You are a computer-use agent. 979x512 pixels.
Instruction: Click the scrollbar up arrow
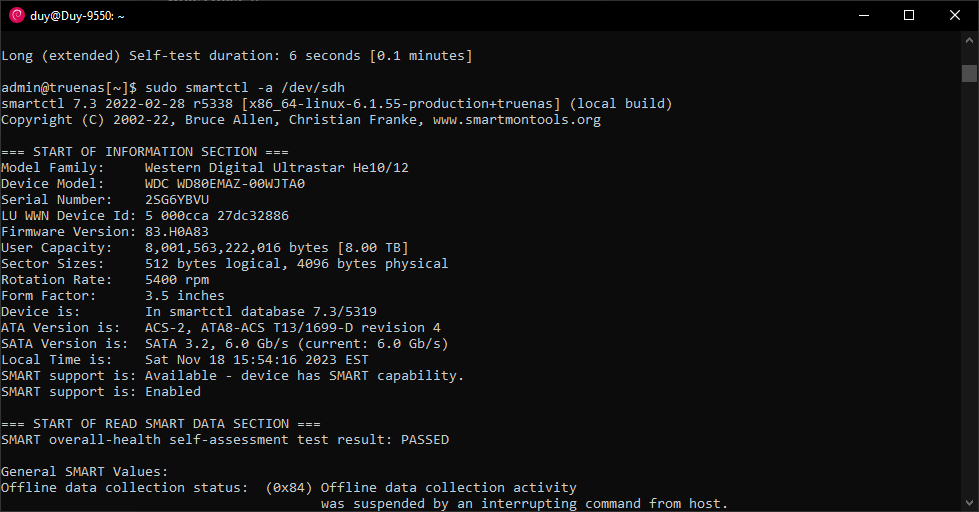coord(969,39)
